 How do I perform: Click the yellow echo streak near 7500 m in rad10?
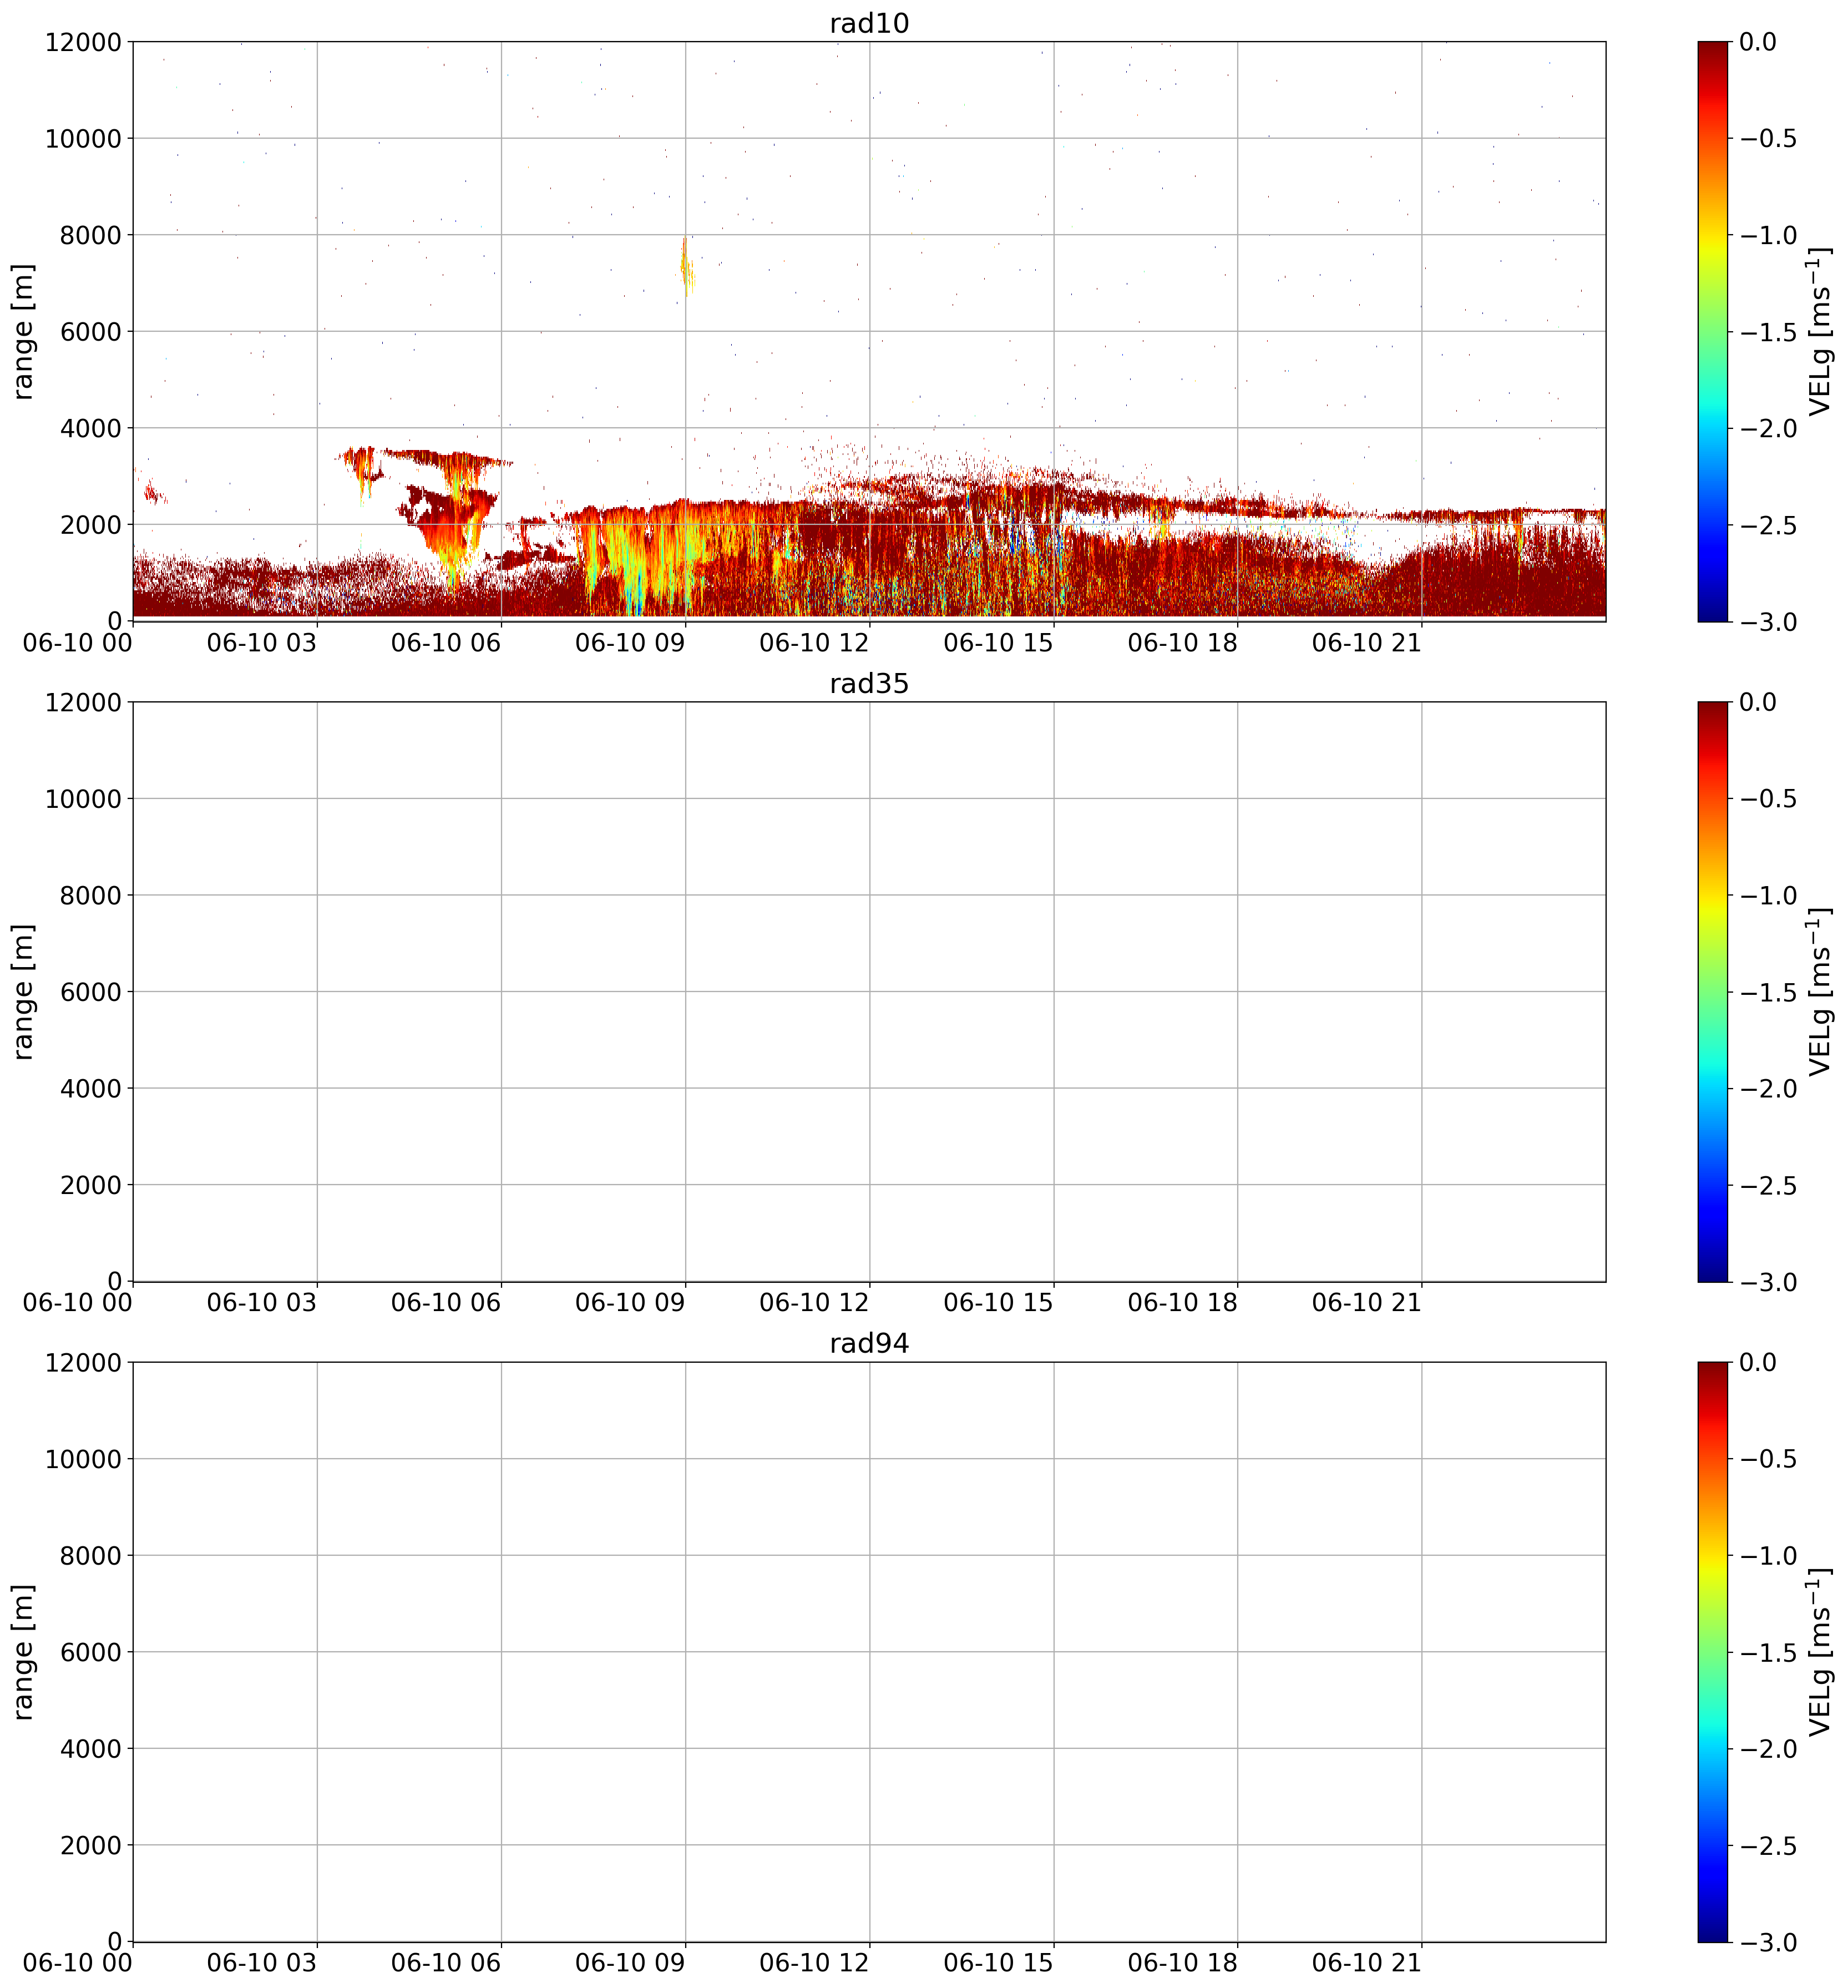tap(686, 266)
